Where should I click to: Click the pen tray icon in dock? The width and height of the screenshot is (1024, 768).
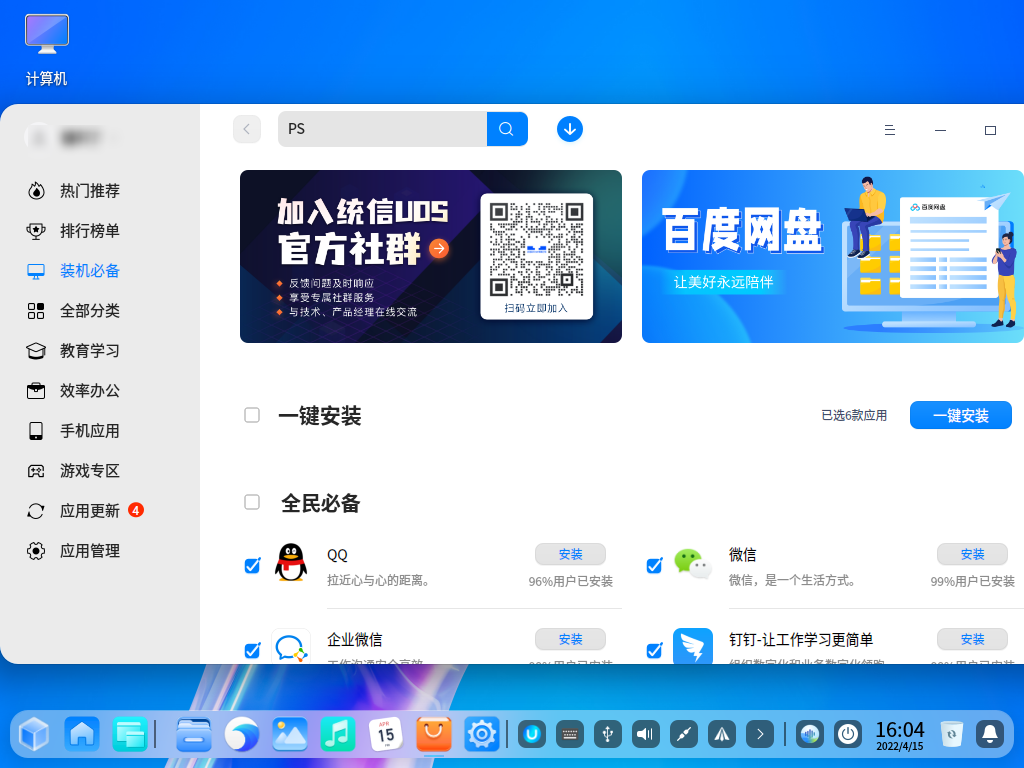(684, 735)
